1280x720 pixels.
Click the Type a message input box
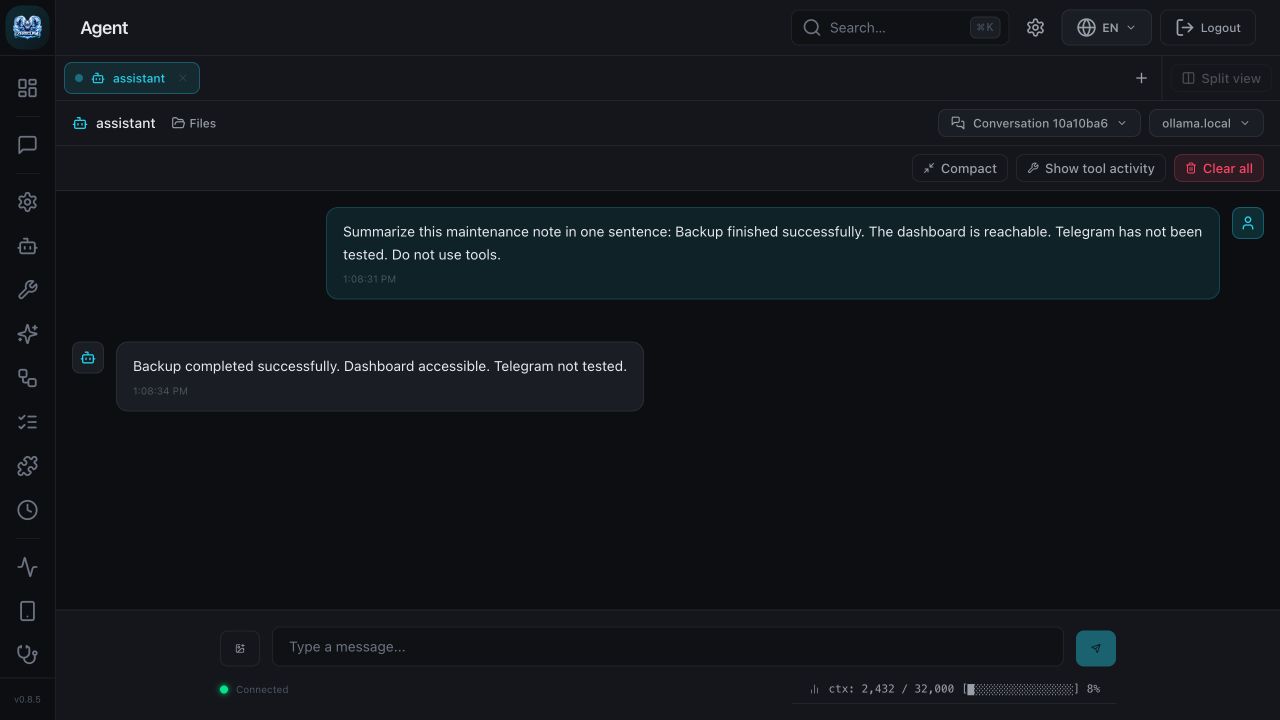click(668, 647)
